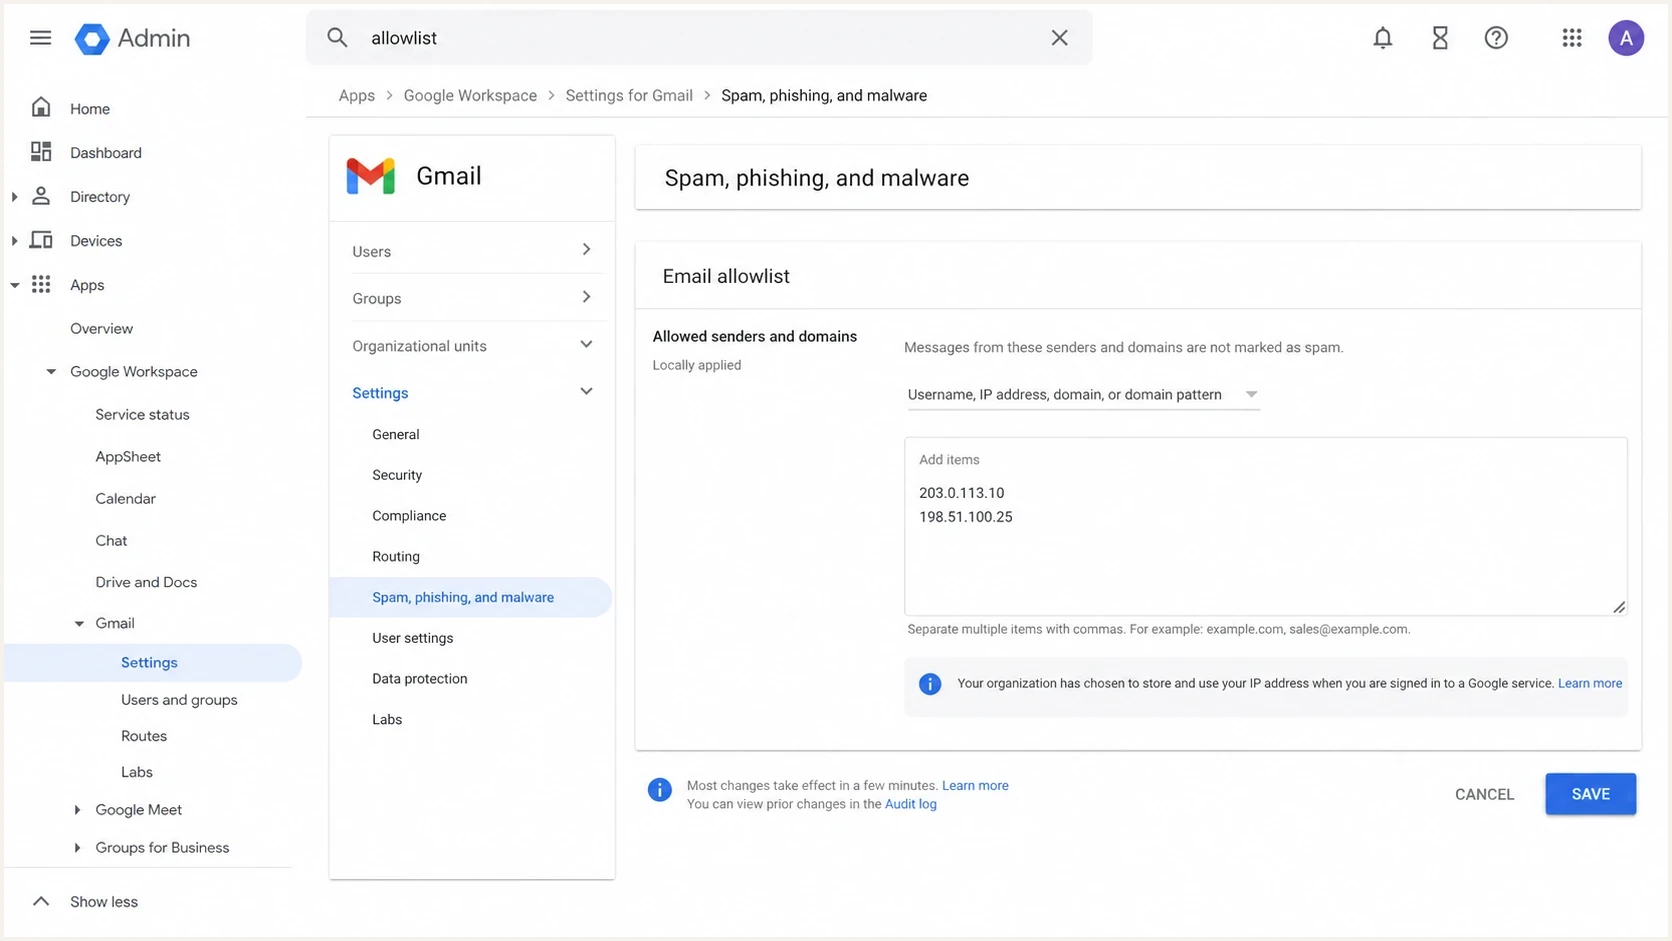Click the Apps grid icon in sidebar

click(41, 284)
